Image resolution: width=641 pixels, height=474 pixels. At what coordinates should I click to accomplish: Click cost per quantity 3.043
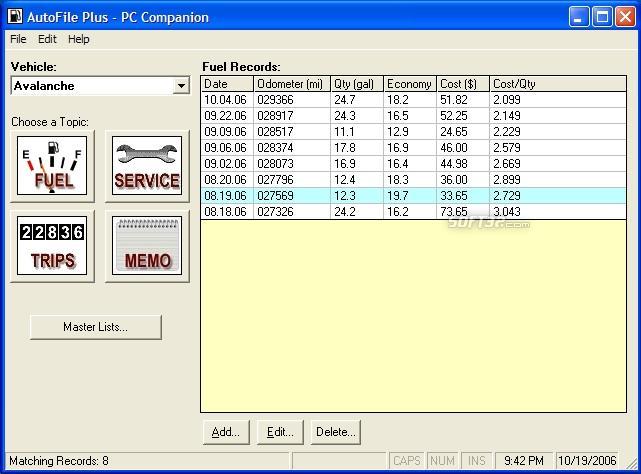(x=507, y=211)
